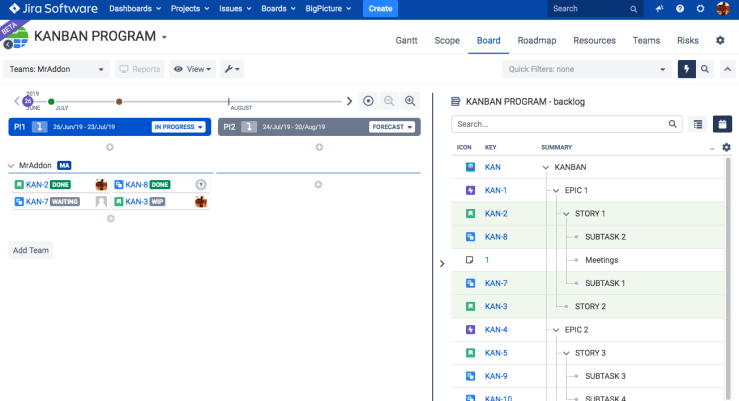
Task: Zoom in on the timeline
Action: coord(410,101)
